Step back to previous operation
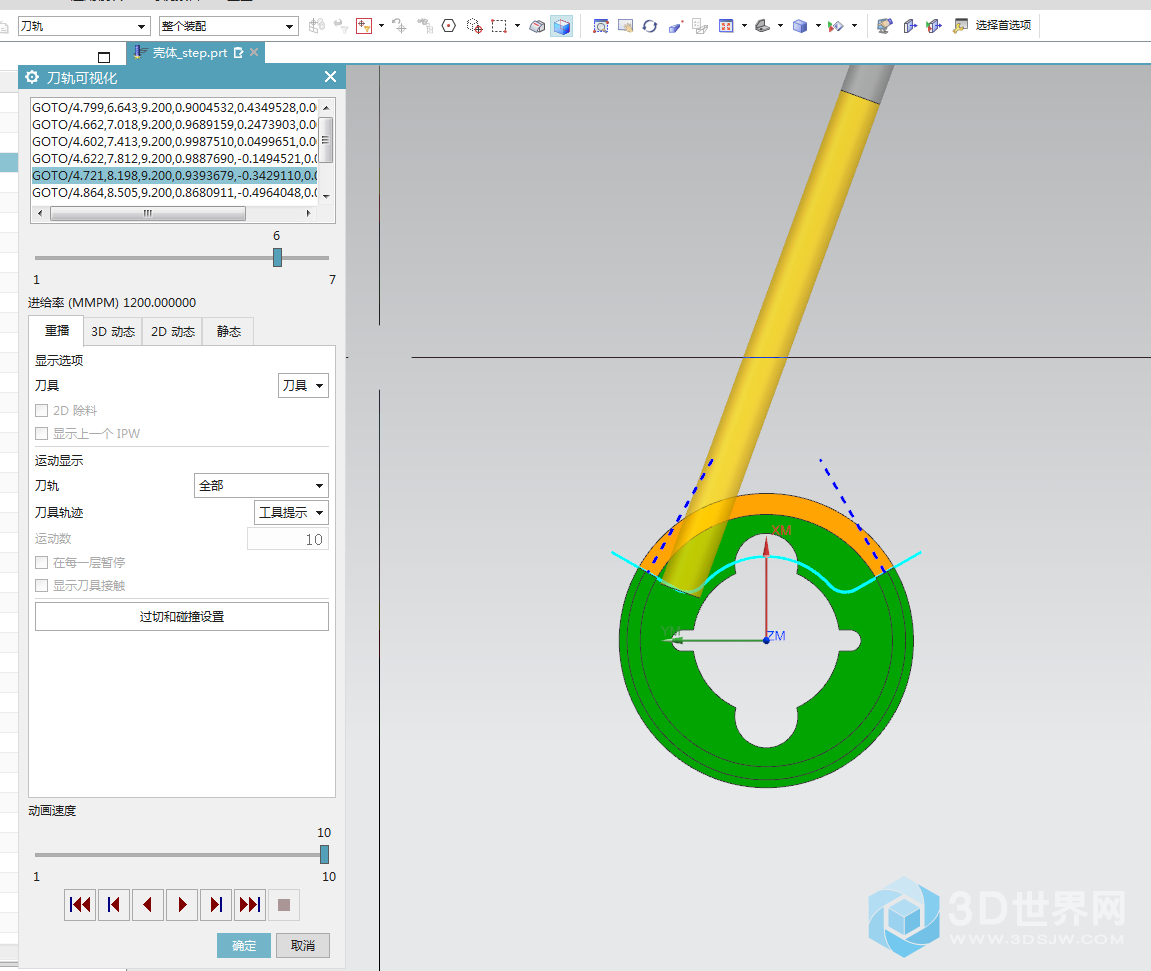Viewport: 1151px width, 971px height. [x=114, y=905]
